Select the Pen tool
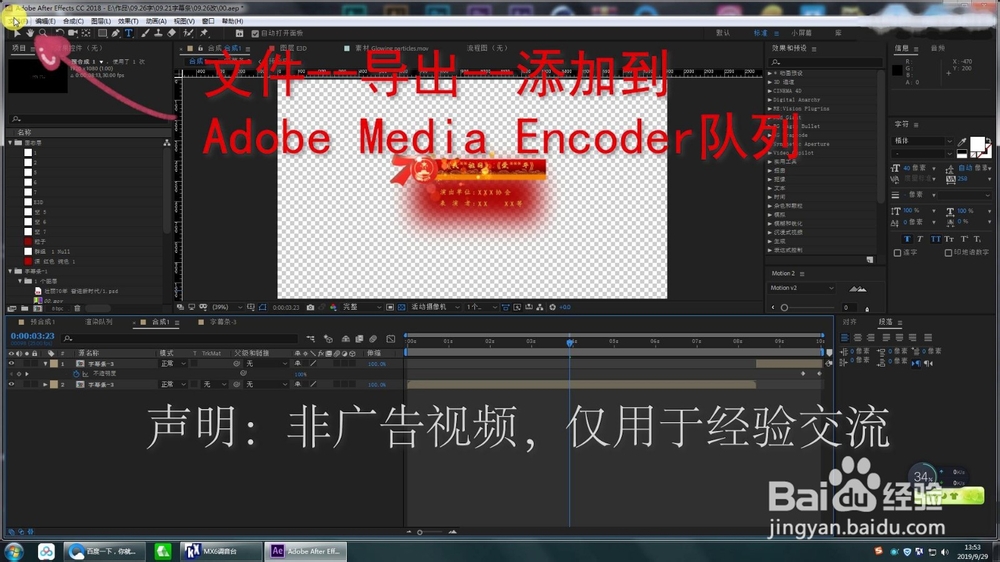Screen dimensions: 1000x562 pos(115,33)
